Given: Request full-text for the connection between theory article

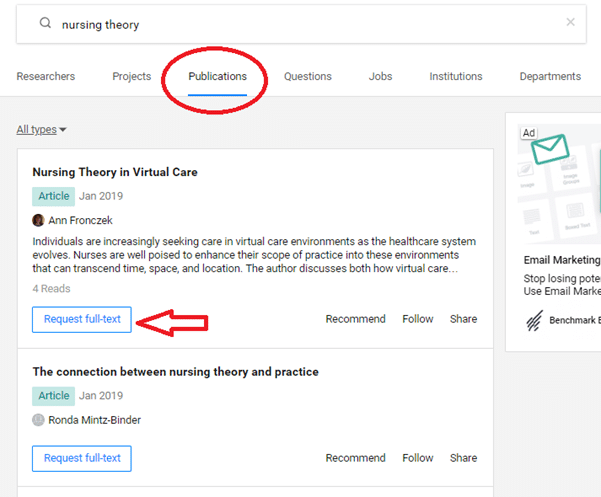Looking at the screenshot, I should tap(82, 458).
